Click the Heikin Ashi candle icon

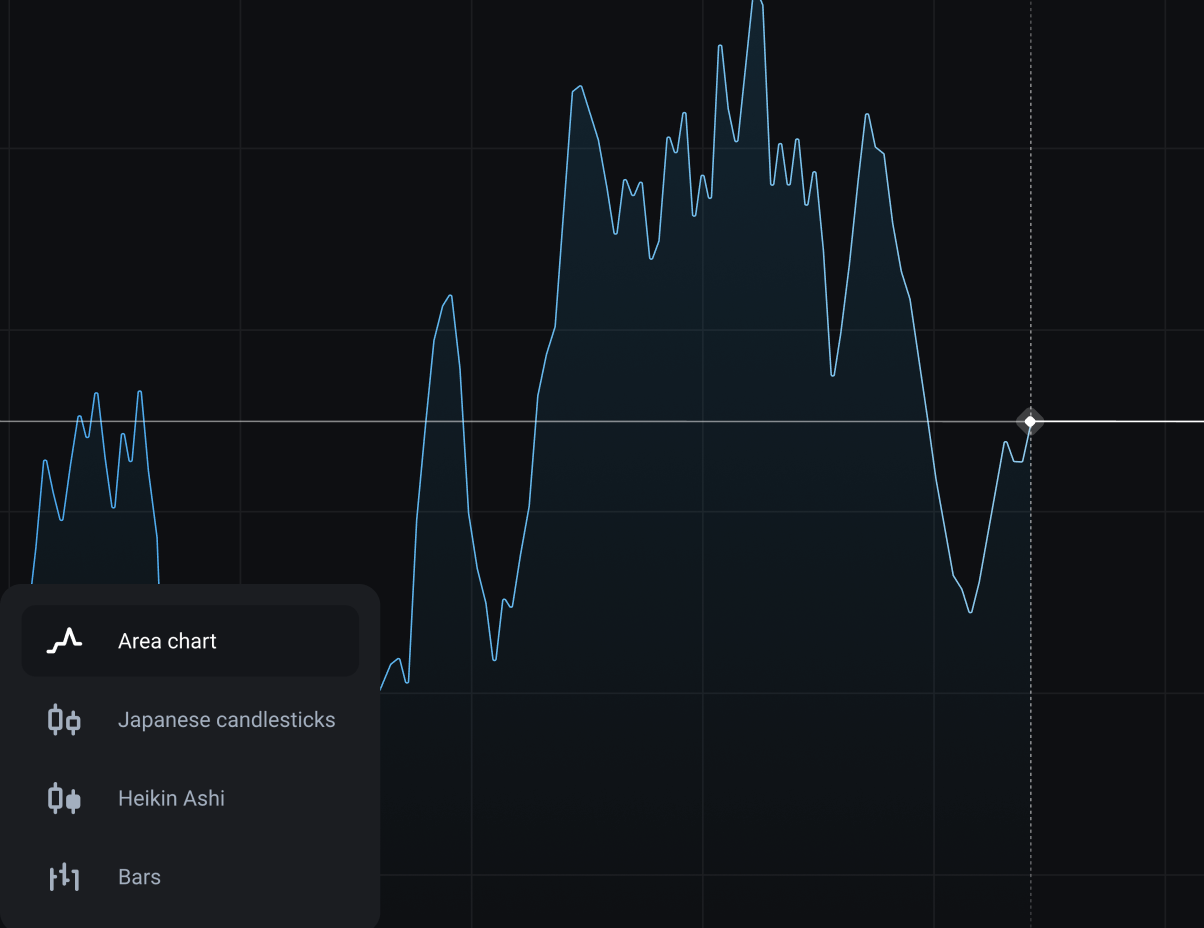tap(64, 799)
